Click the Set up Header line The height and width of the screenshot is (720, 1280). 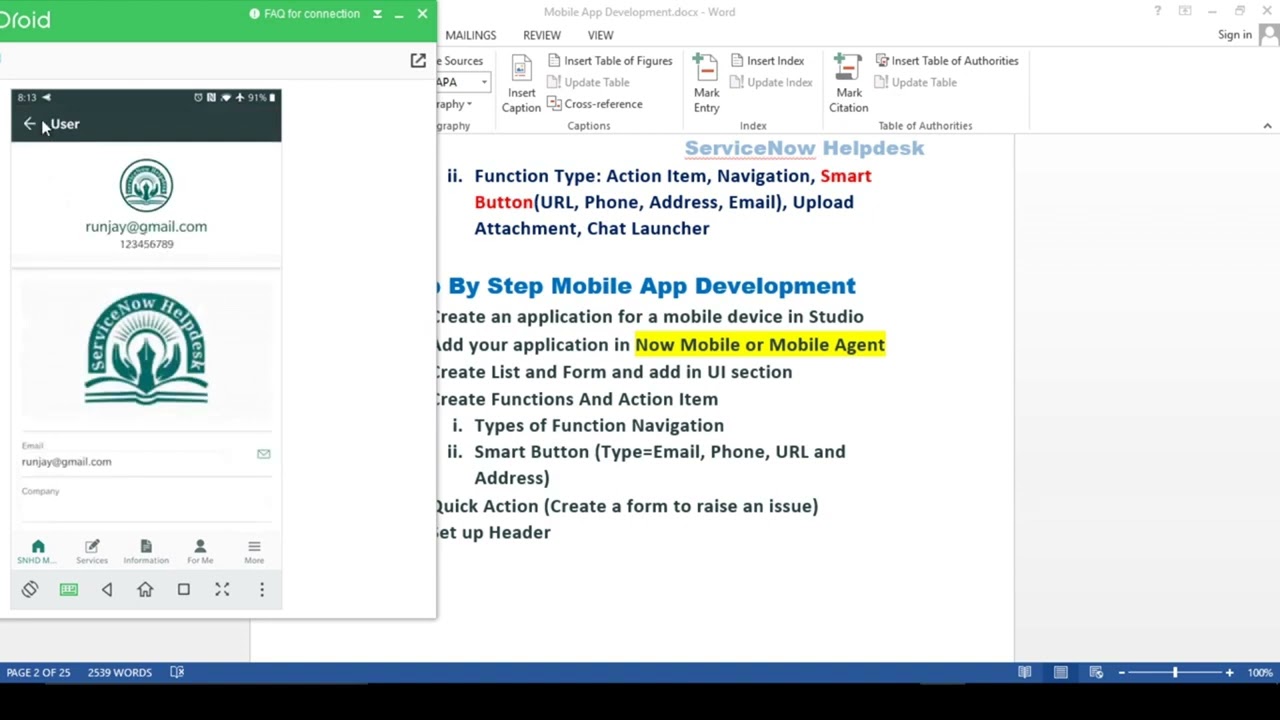point(492,533)
